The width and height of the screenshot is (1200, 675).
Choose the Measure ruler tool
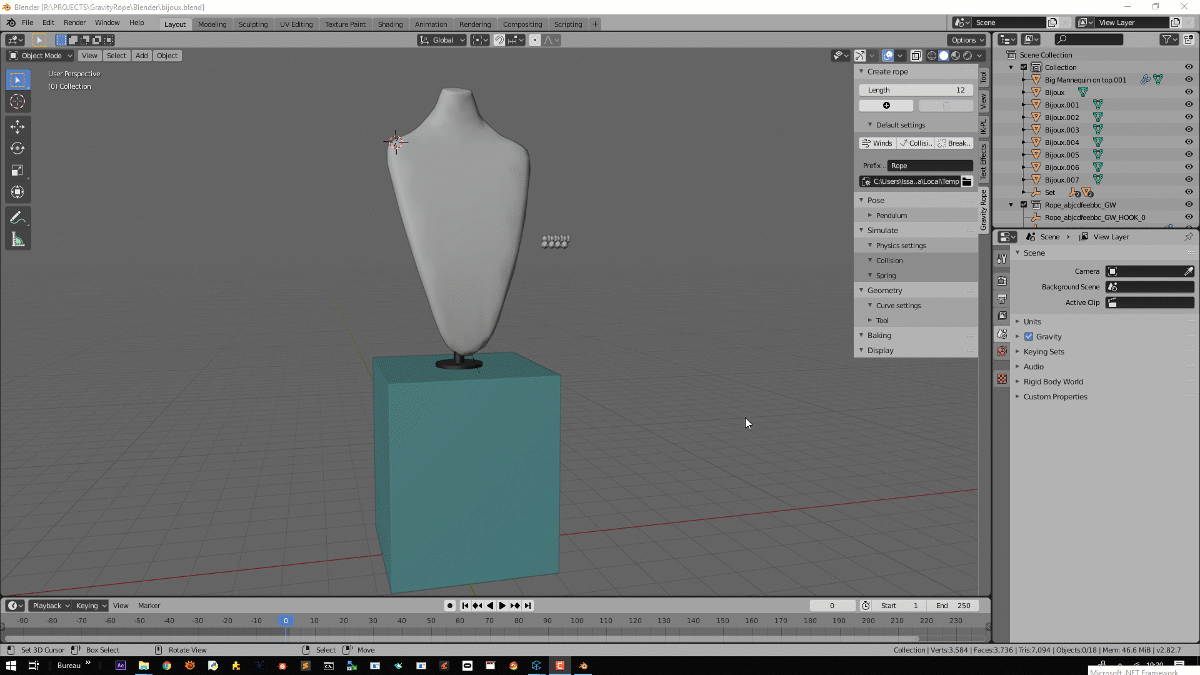(x=17, y=239)
